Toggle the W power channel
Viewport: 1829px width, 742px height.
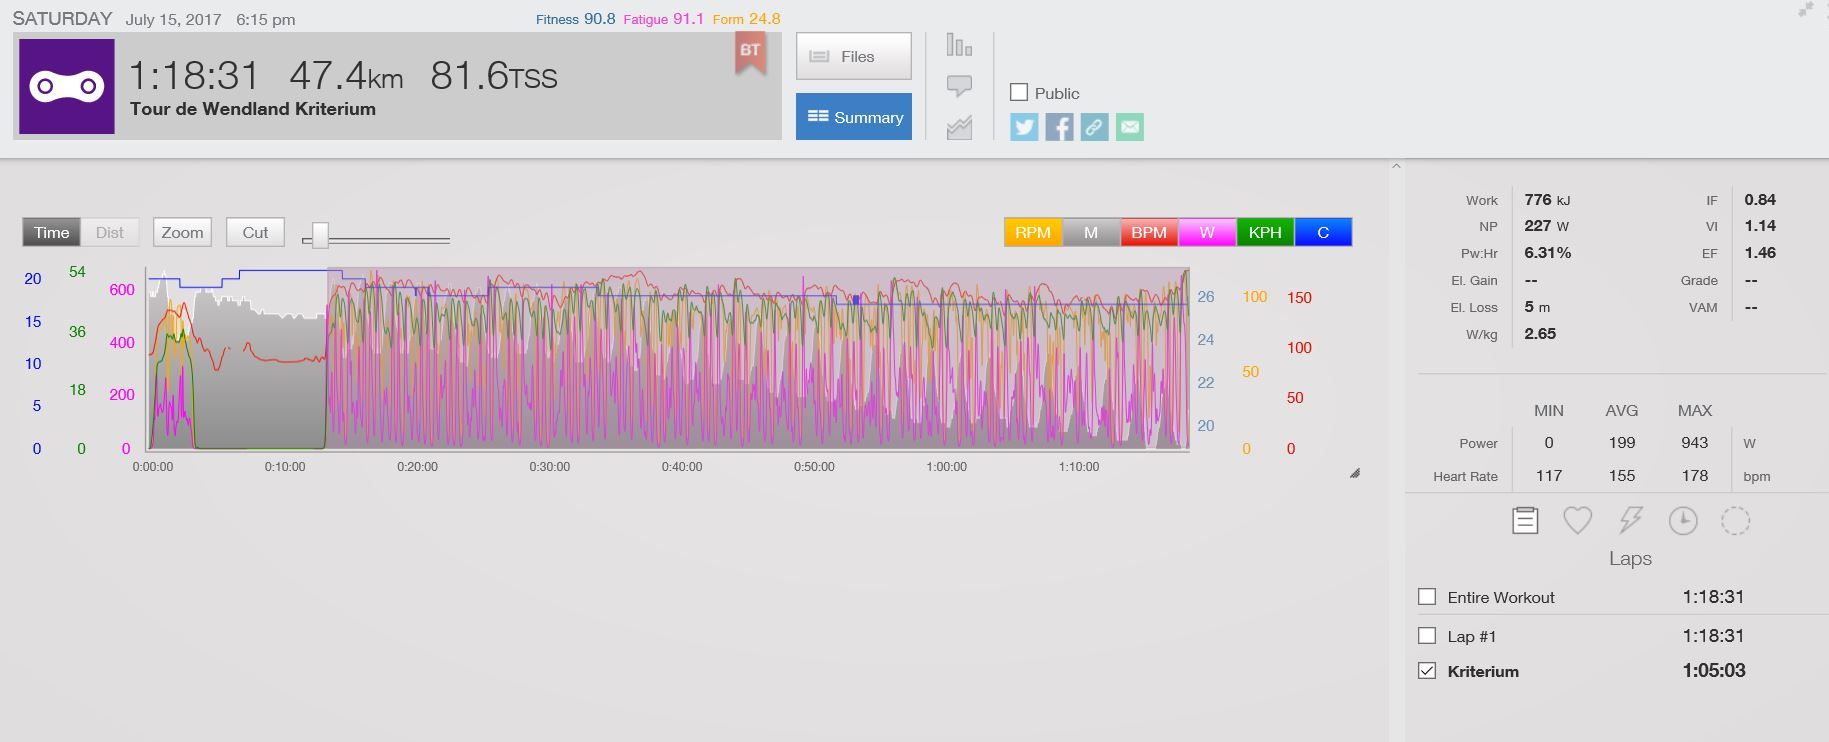(x=1207, y=232)
